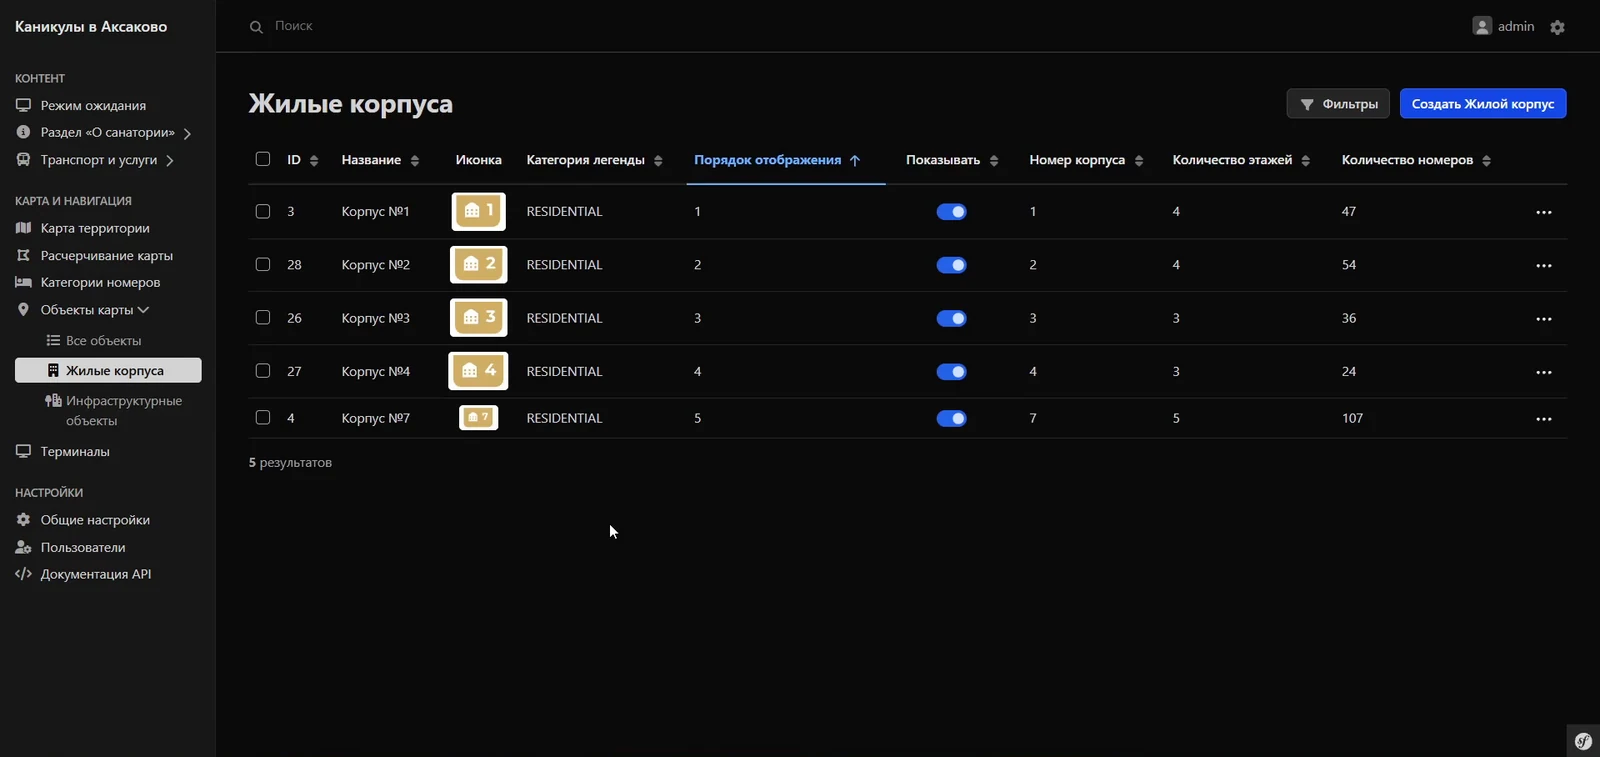Sort by Порядок отображения column
This screenshot has width=1600, height=757.
[x=777, y=160]
